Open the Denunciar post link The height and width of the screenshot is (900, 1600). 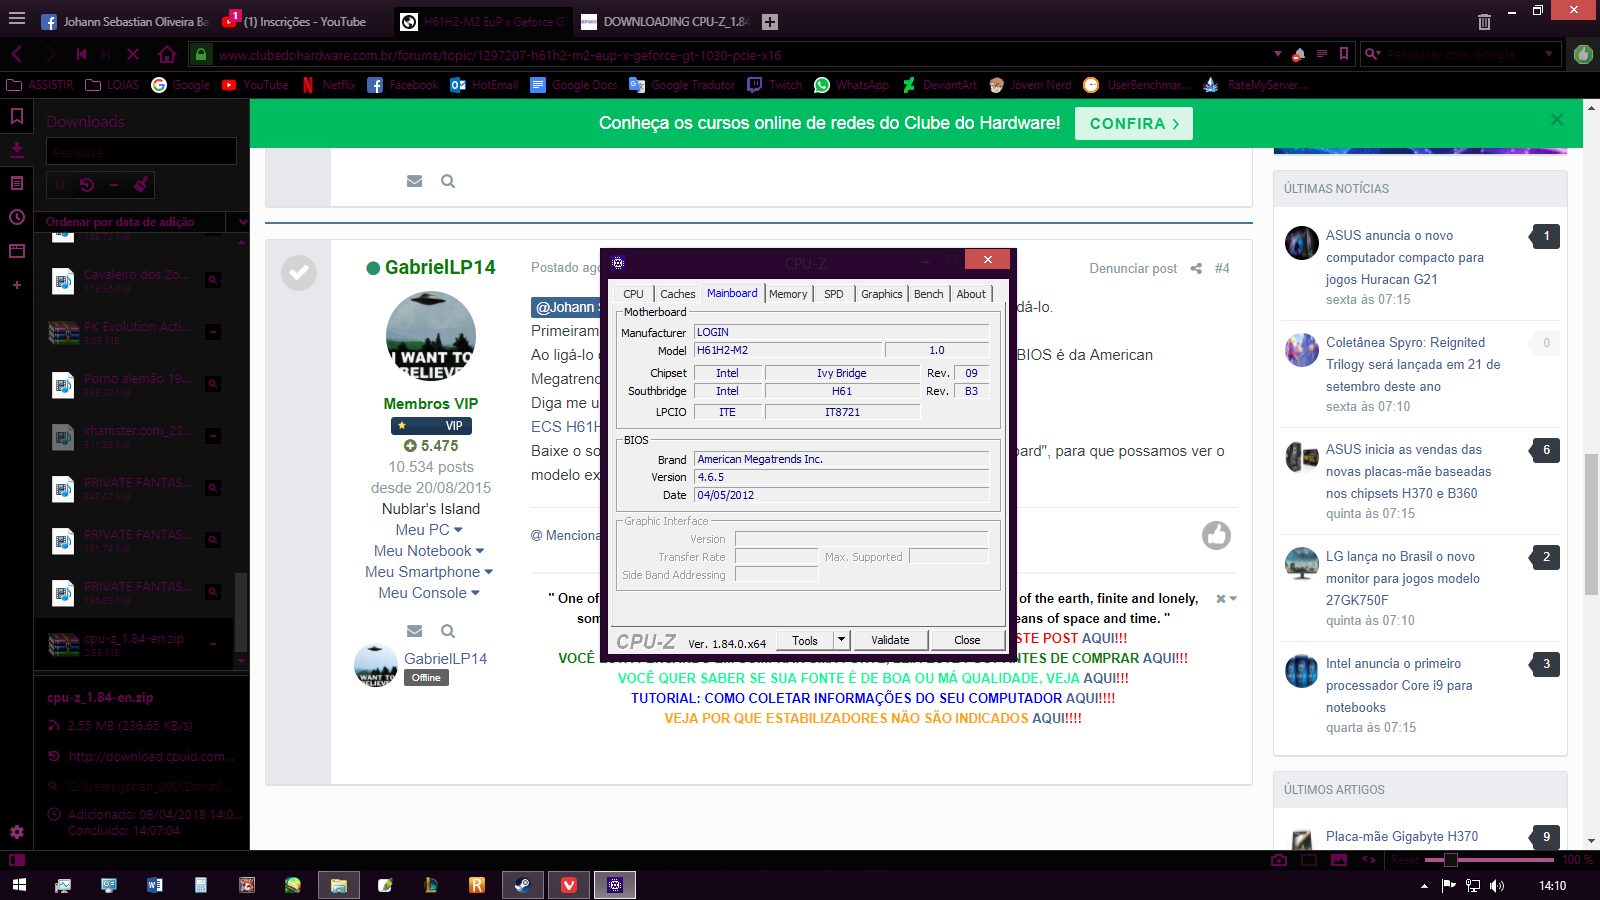coord(1133,268)
